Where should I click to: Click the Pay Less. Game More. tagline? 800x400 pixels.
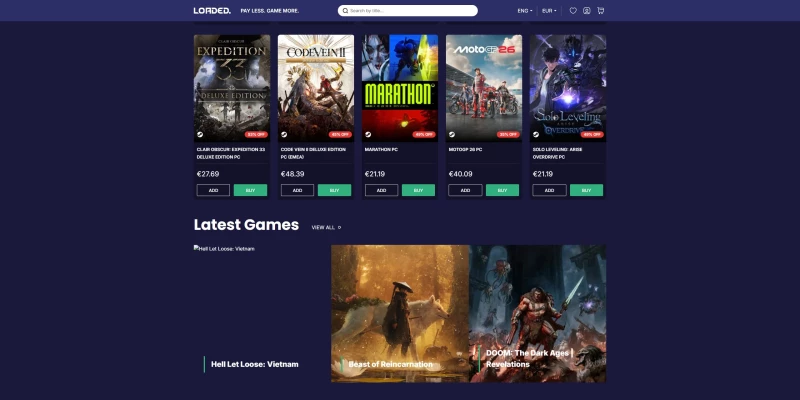click(270, 11)
